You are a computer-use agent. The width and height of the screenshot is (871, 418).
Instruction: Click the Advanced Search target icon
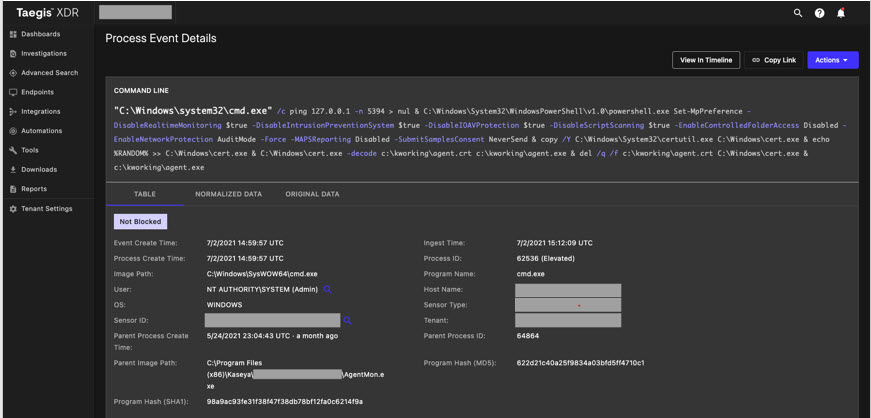13,73
